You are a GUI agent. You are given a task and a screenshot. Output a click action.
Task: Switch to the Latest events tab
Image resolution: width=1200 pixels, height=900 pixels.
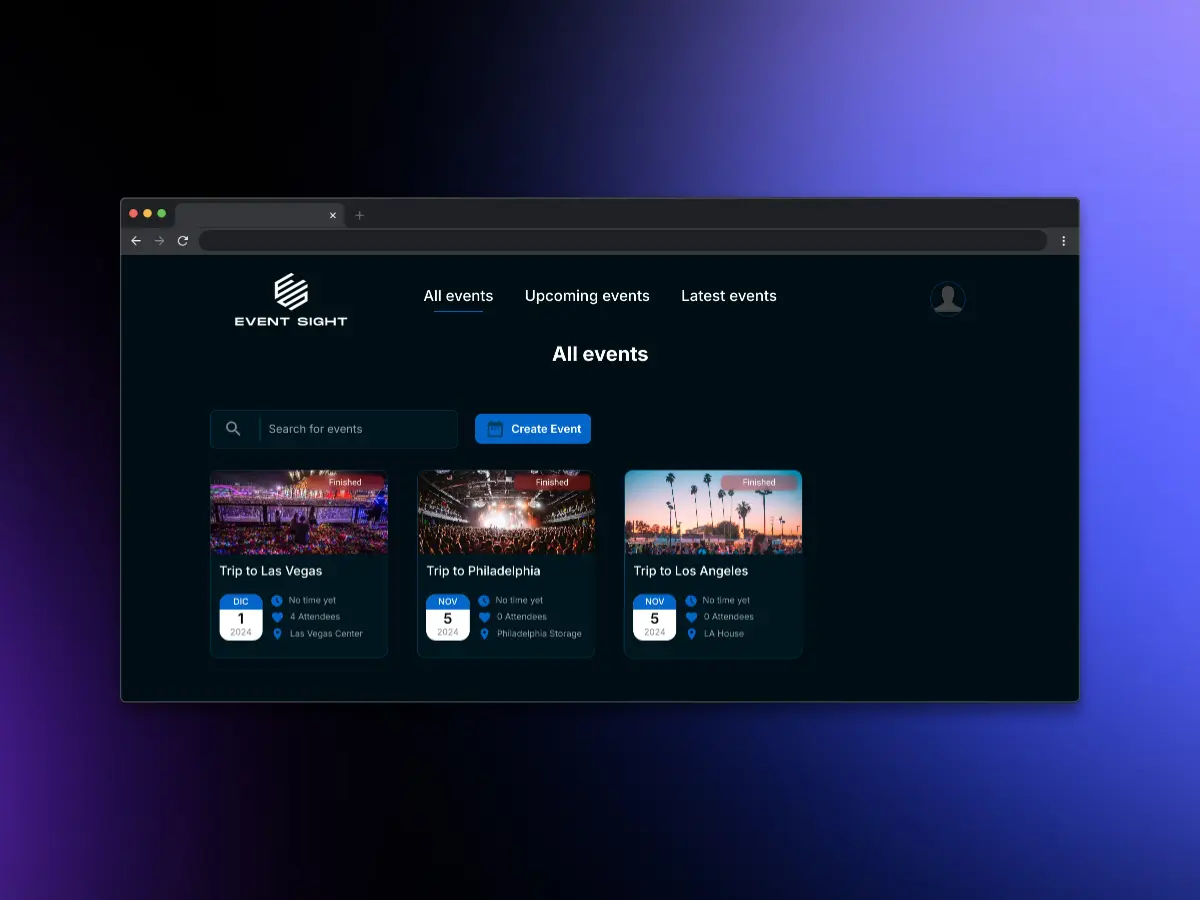728,296
